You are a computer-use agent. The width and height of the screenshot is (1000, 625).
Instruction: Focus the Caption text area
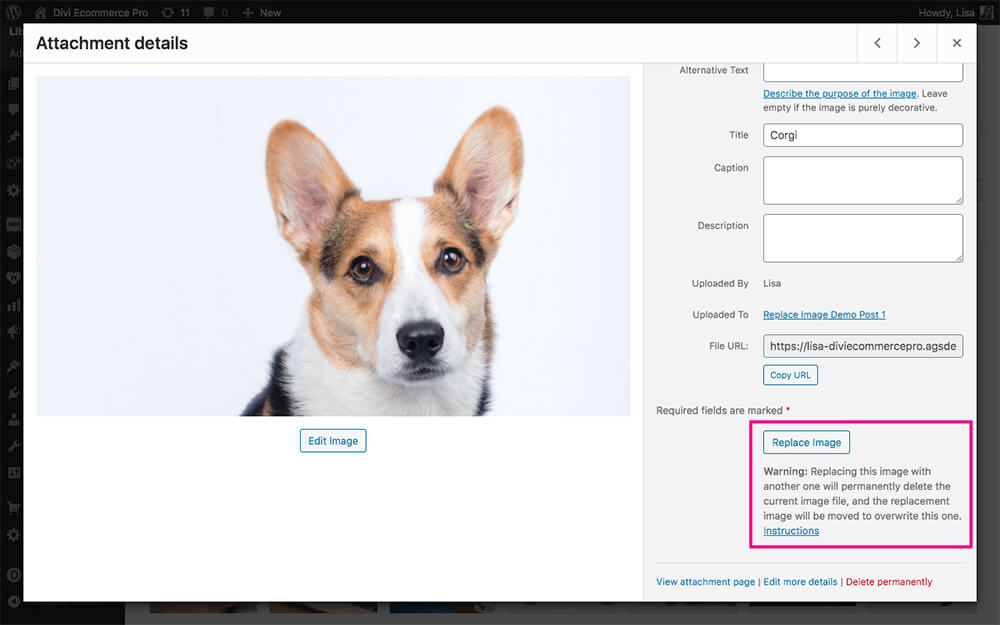(x=862, y=180)
